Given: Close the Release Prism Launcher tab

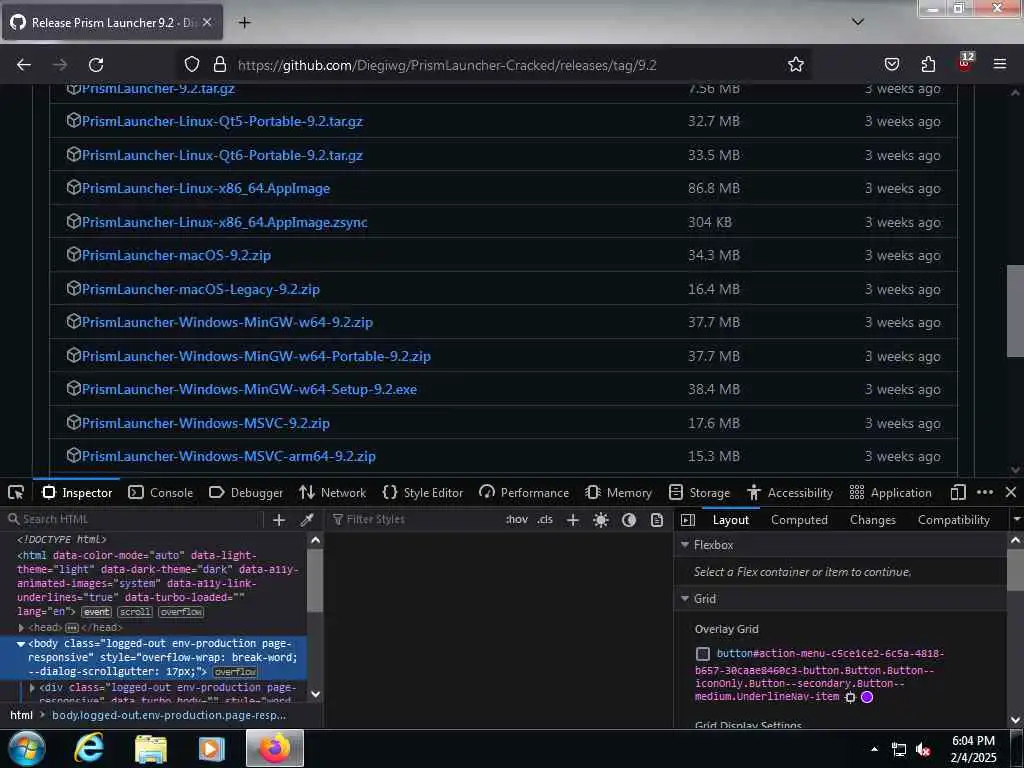Looking at the screenshot, I should click(207, 22).
